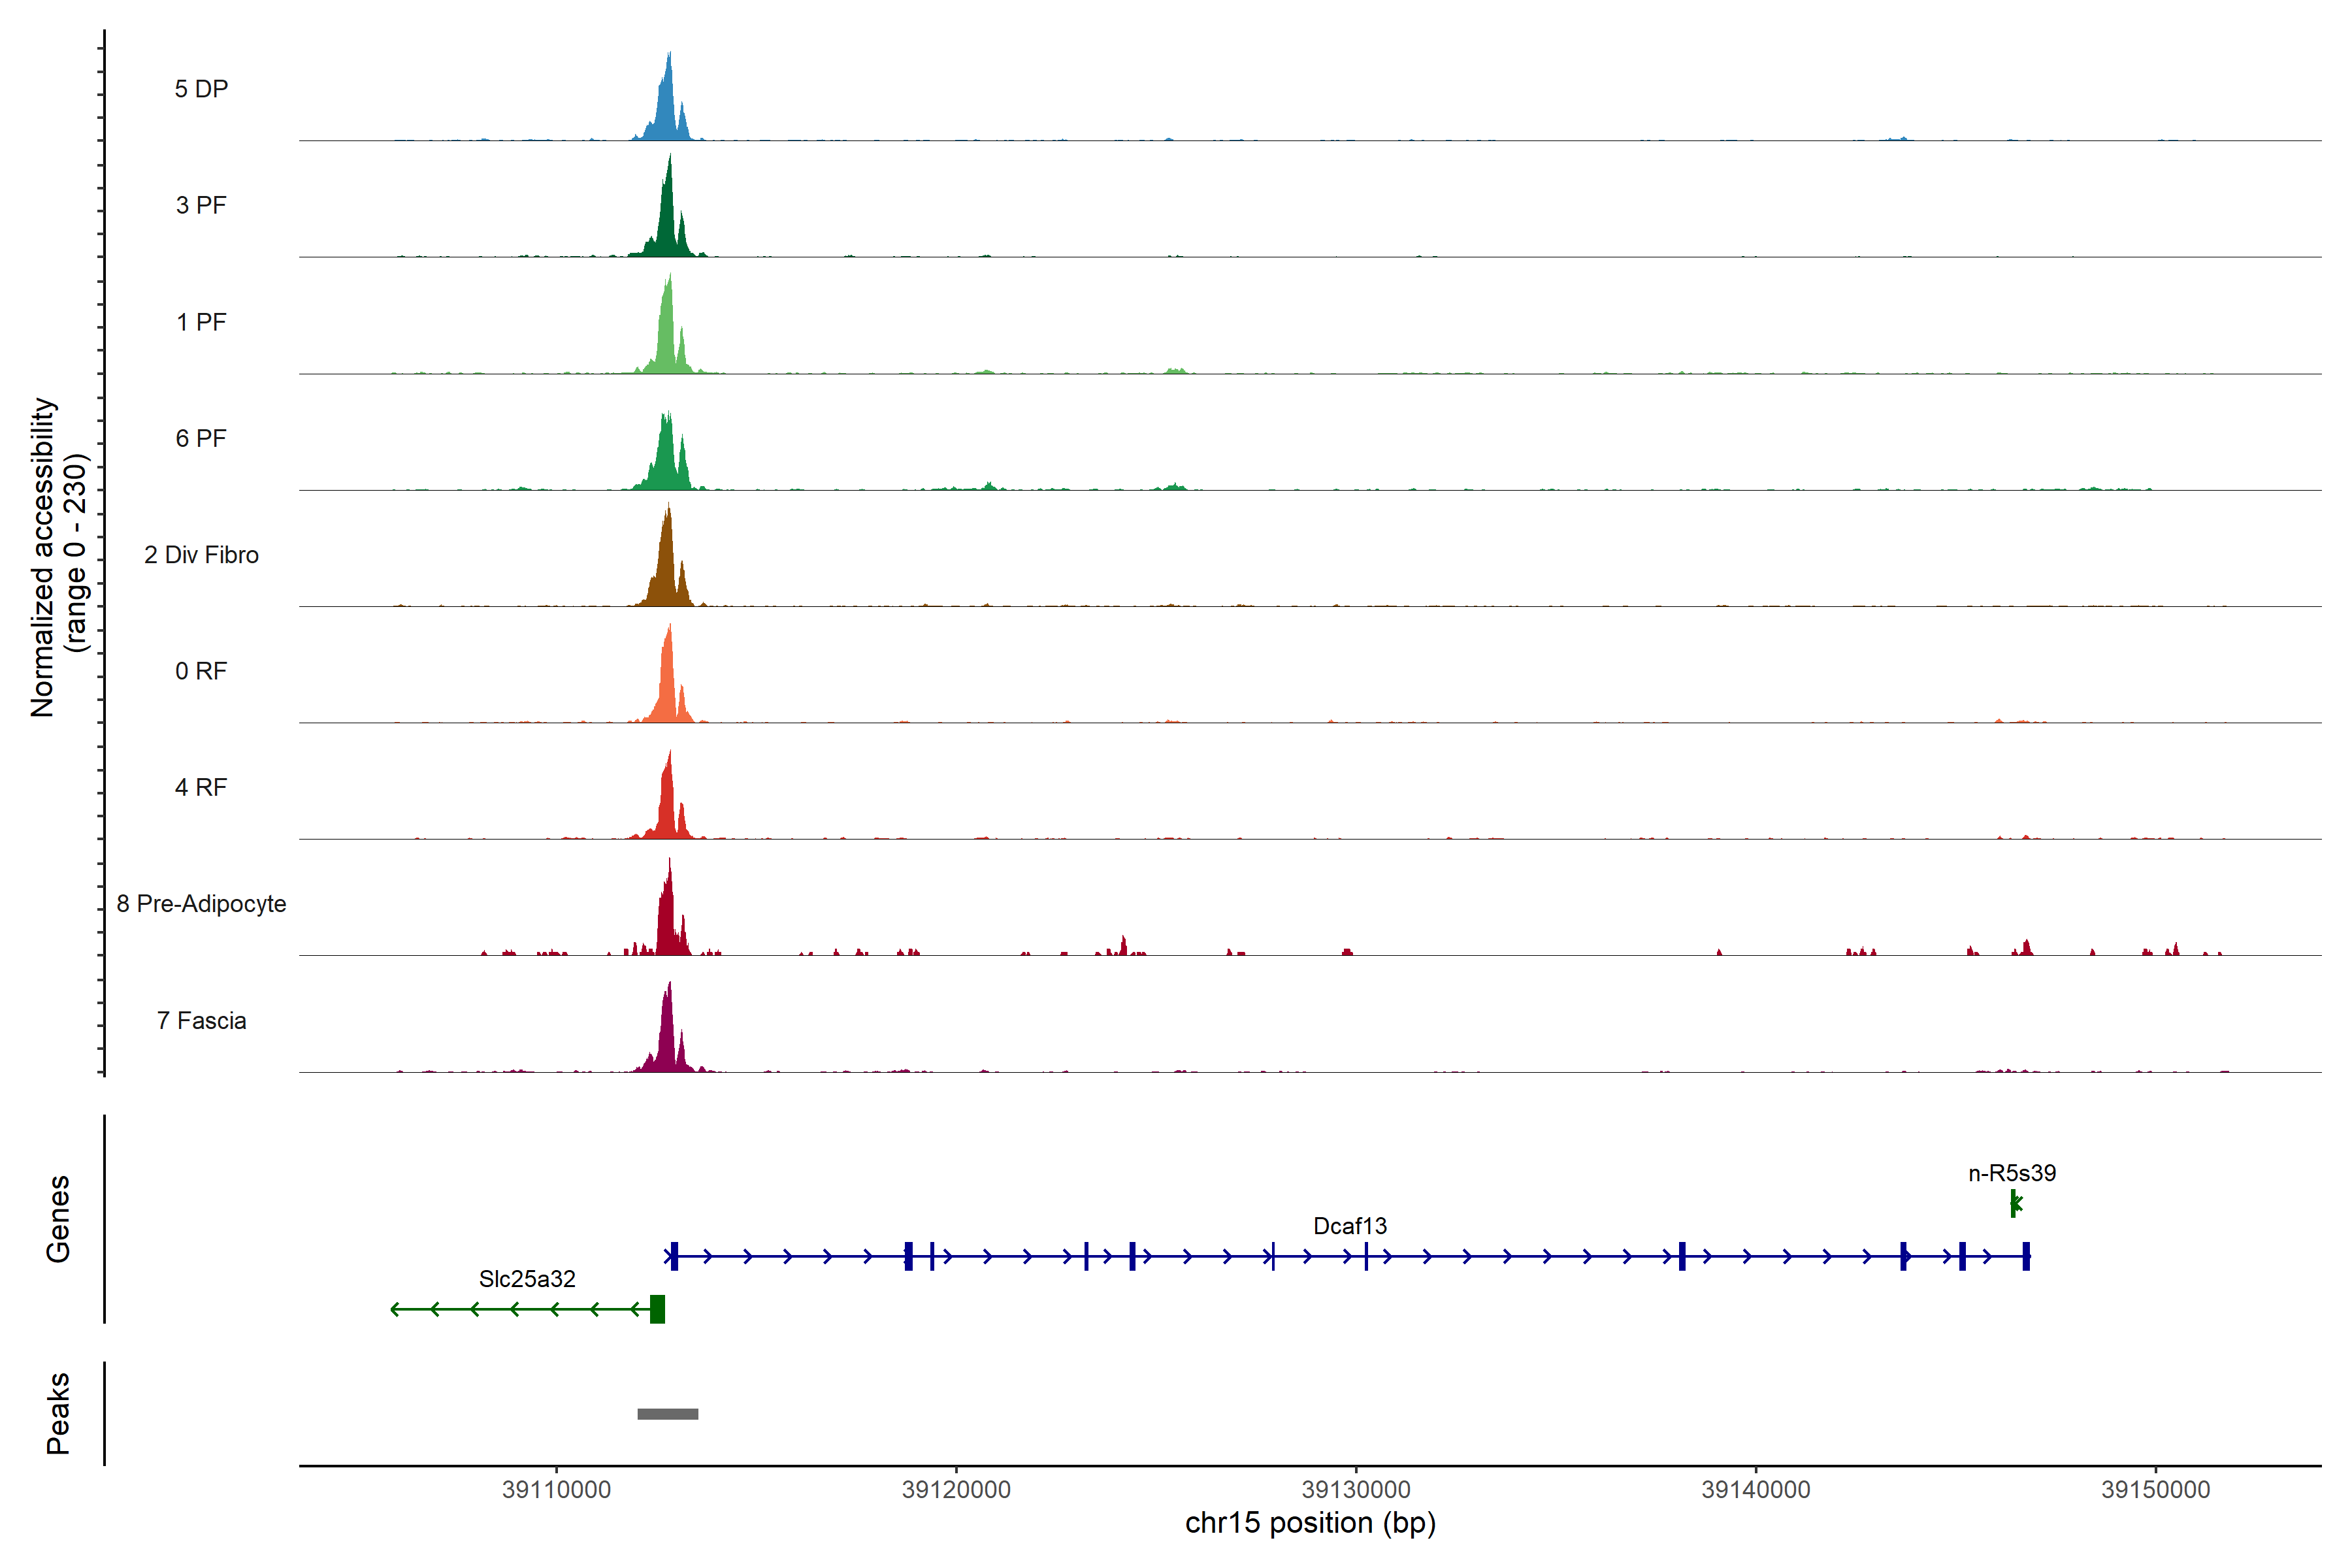Image resolution: width=2352 pixels, height=1568 pixels.
Task: Click the Peaks panel label
Action: (58, 1412)
